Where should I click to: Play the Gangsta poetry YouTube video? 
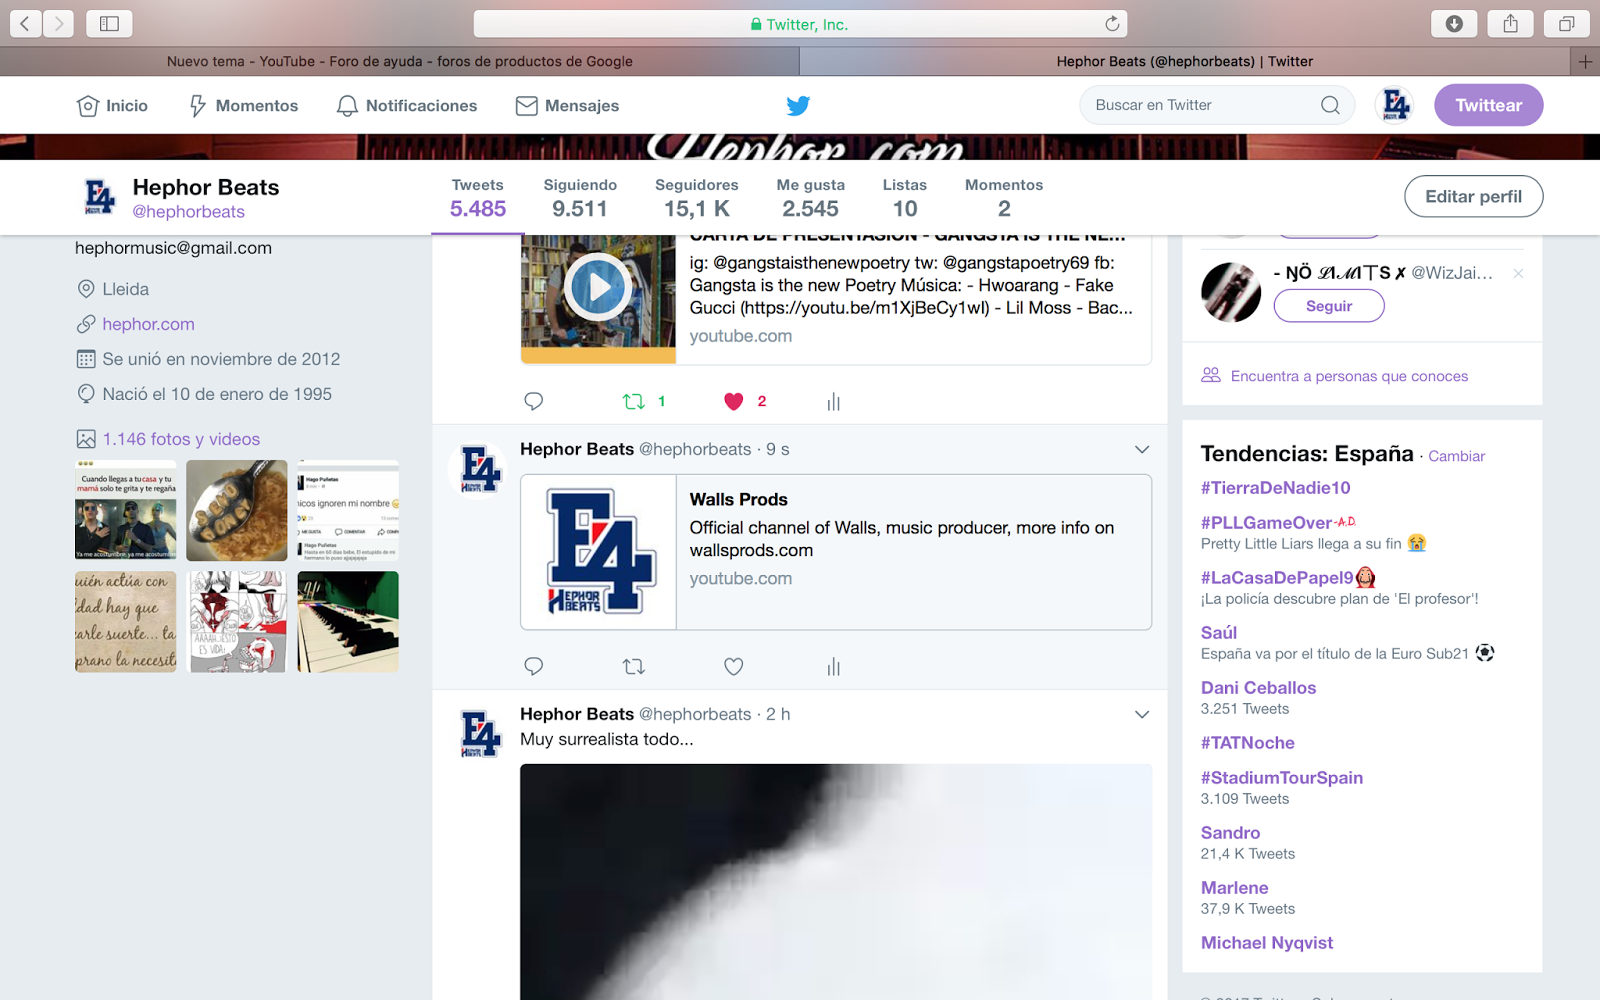click(x=598, y=288)
